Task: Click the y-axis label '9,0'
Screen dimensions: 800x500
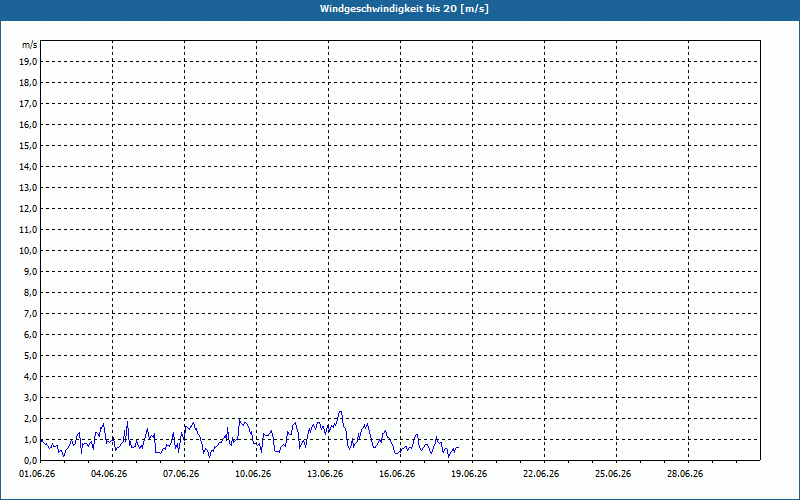Action: pos(31,271)
